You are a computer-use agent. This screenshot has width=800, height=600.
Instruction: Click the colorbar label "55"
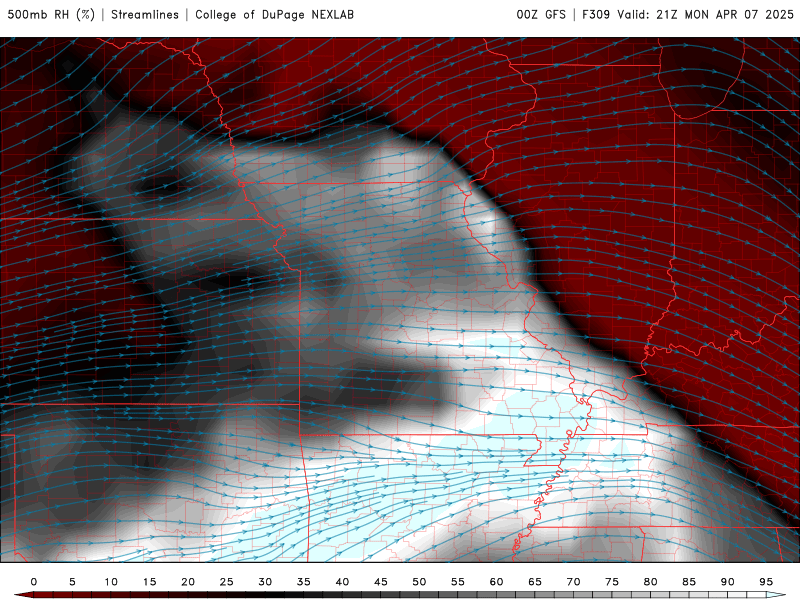click(x=458, y=582)
